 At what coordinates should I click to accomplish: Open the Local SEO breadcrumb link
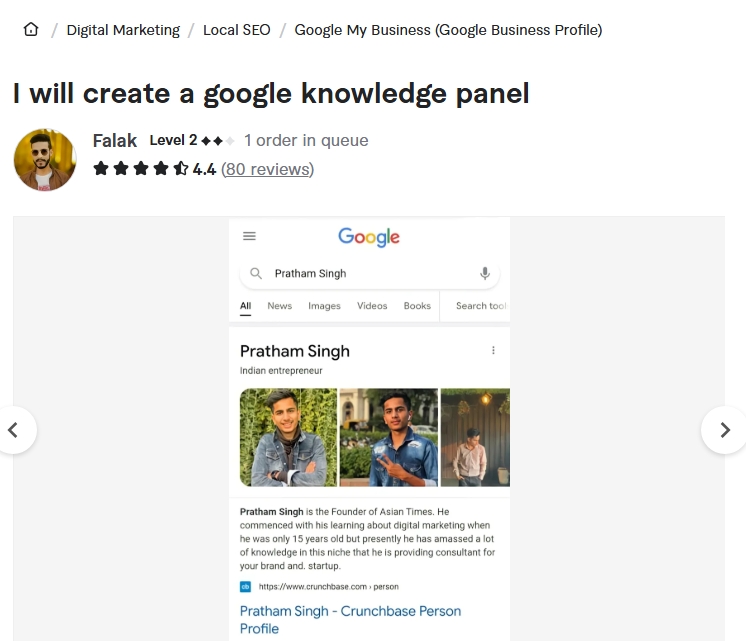pos(236,30)
